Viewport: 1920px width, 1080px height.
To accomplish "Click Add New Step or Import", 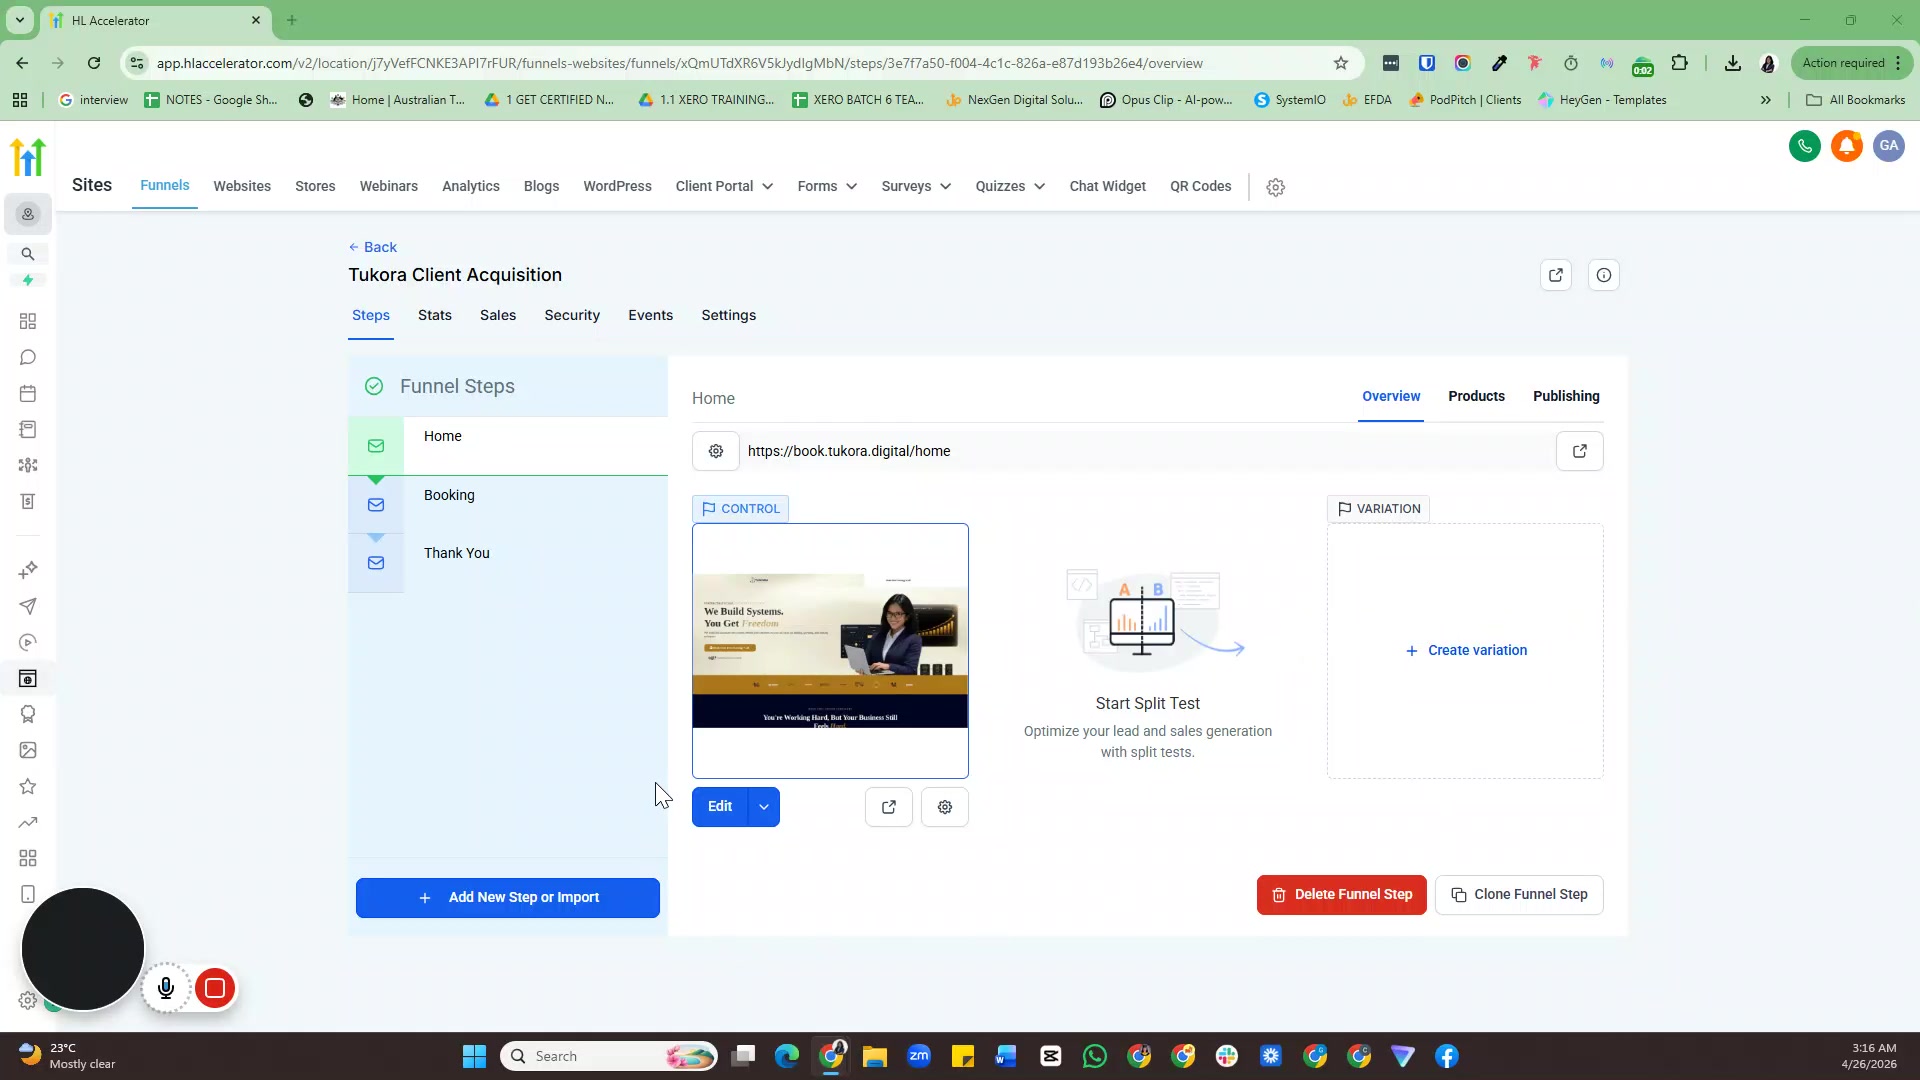I will (508, 897).
